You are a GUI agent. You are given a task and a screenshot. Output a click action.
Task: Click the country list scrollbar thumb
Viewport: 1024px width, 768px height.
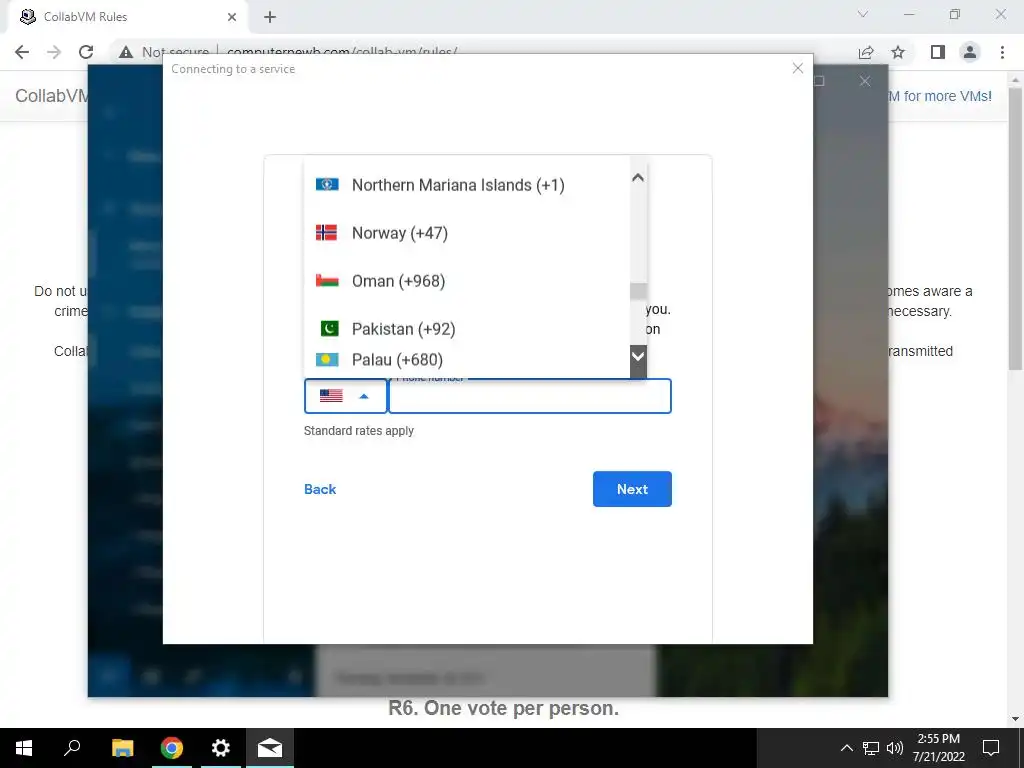[638, 291]
